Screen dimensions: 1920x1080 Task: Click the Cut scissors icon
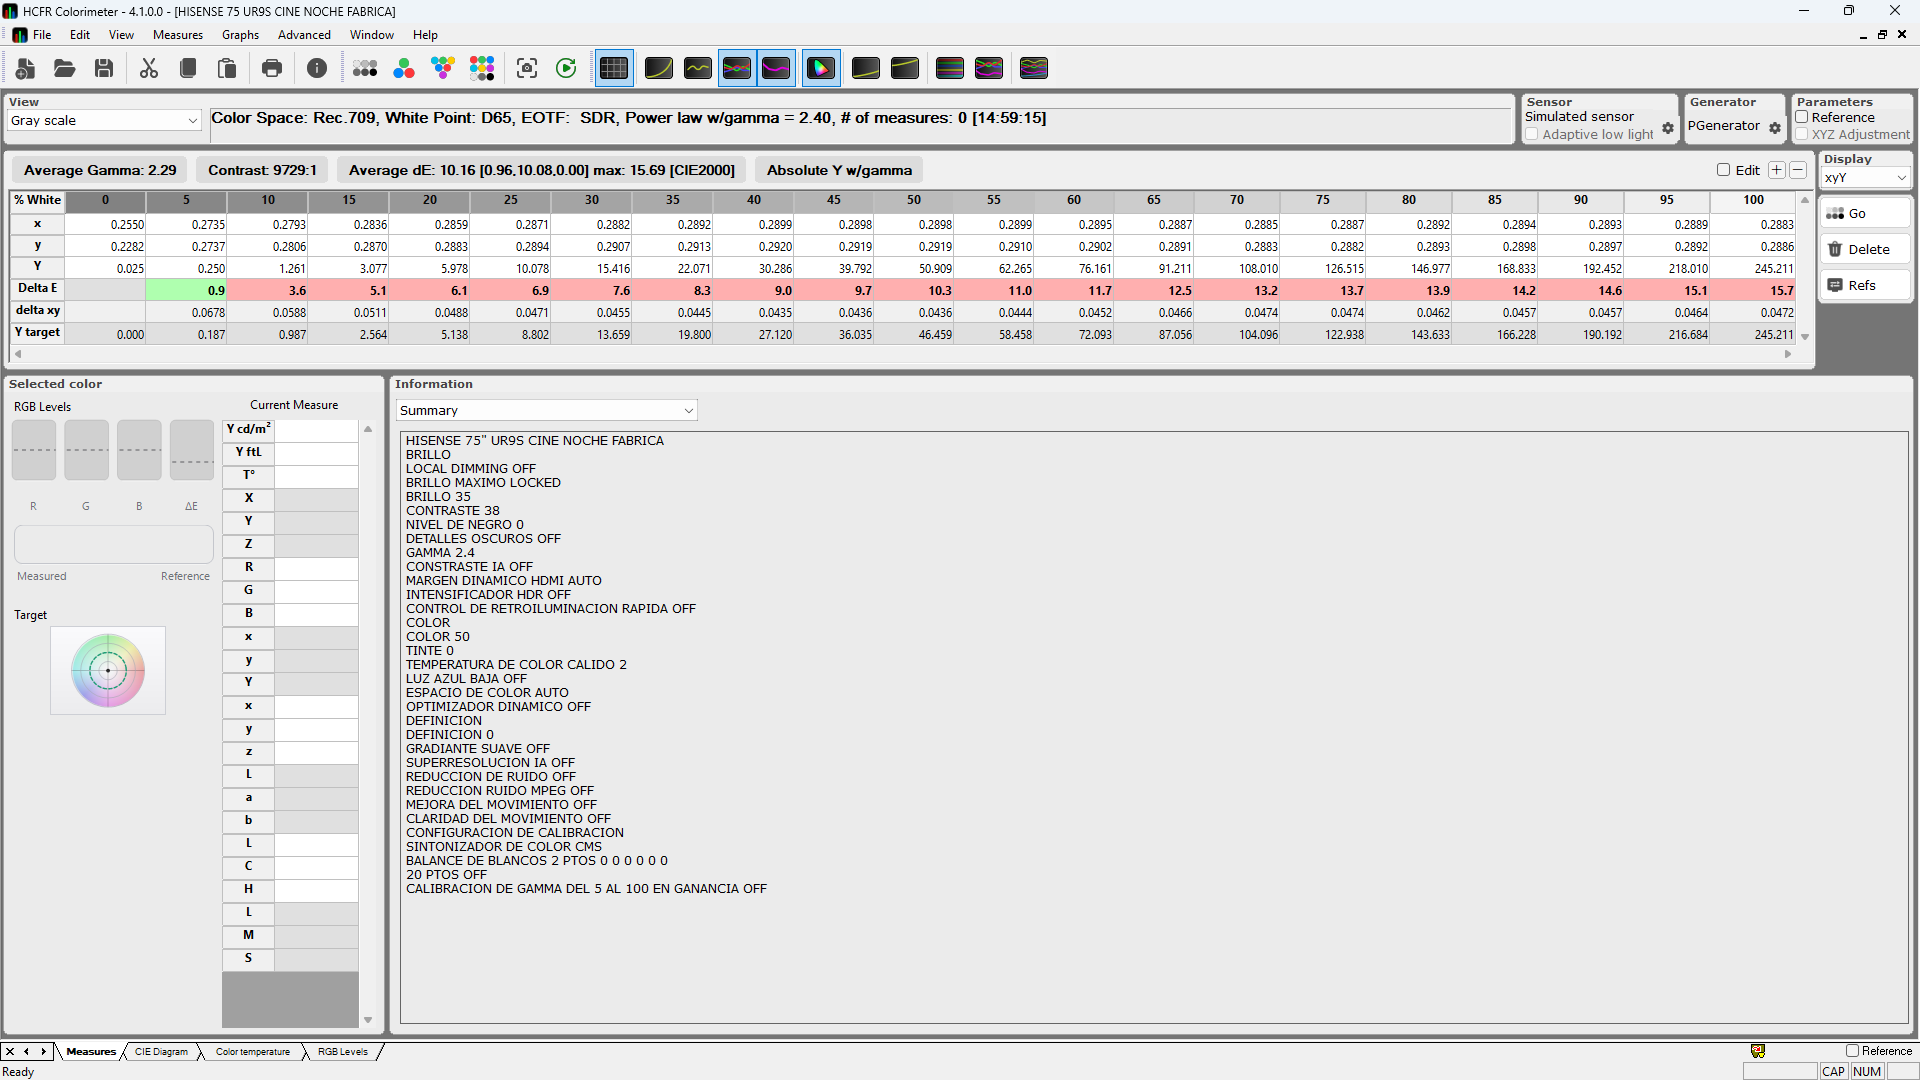pos(149,68)
